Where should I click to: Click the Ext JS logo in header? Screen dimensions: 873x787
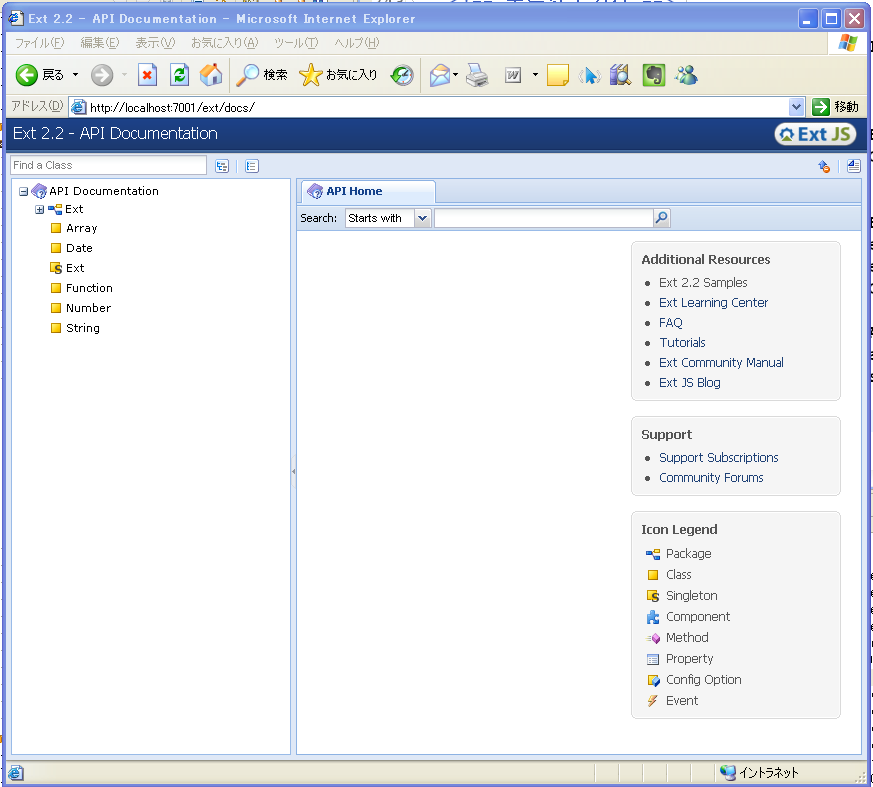pyautogui.click(x=815, y=134)
